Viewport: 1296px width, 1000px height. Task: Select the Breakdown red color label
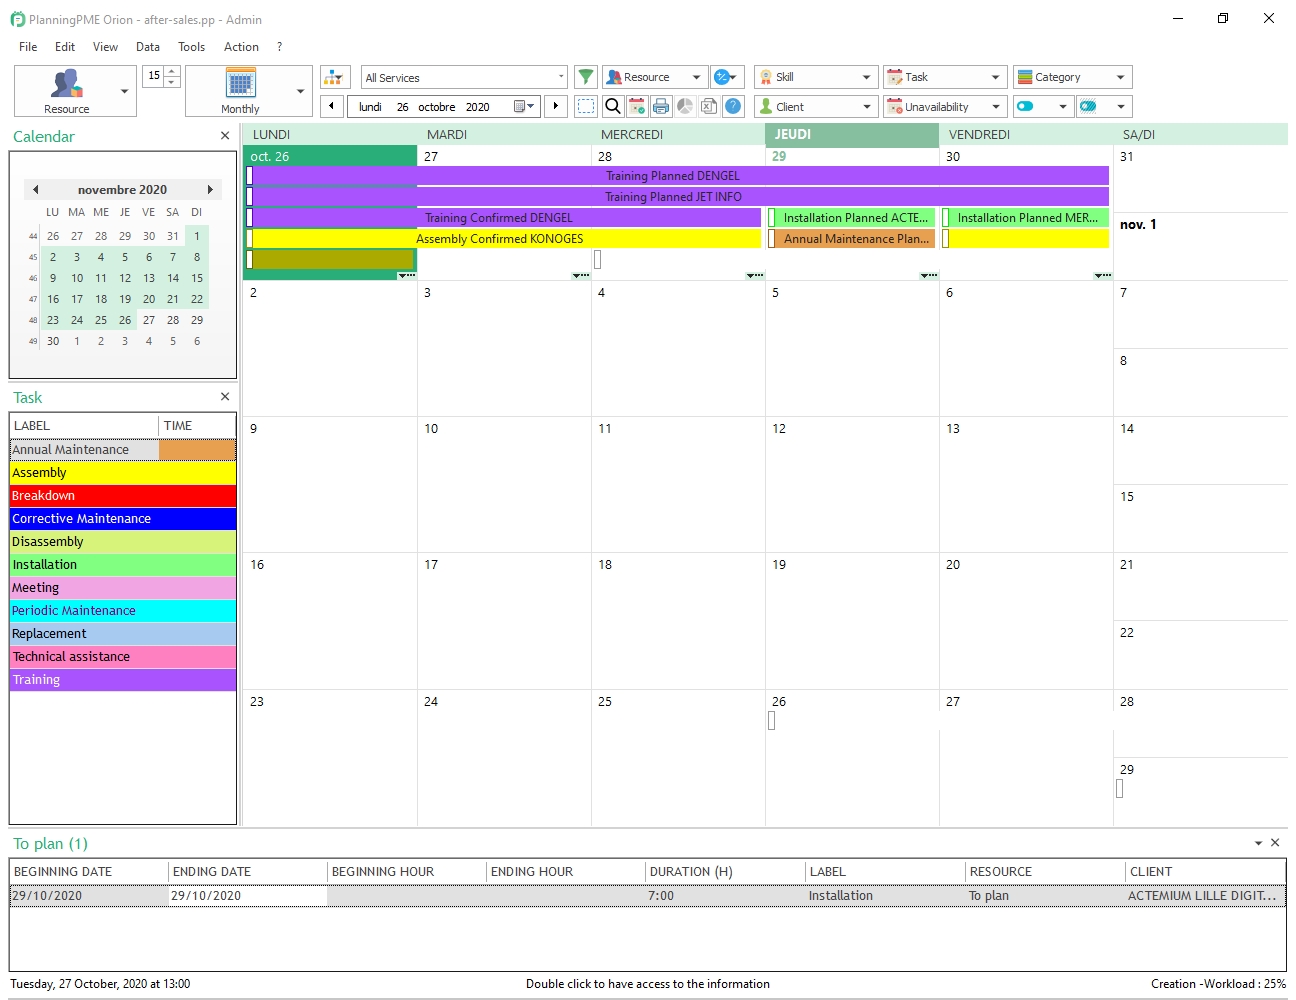[x=122, y=495]
